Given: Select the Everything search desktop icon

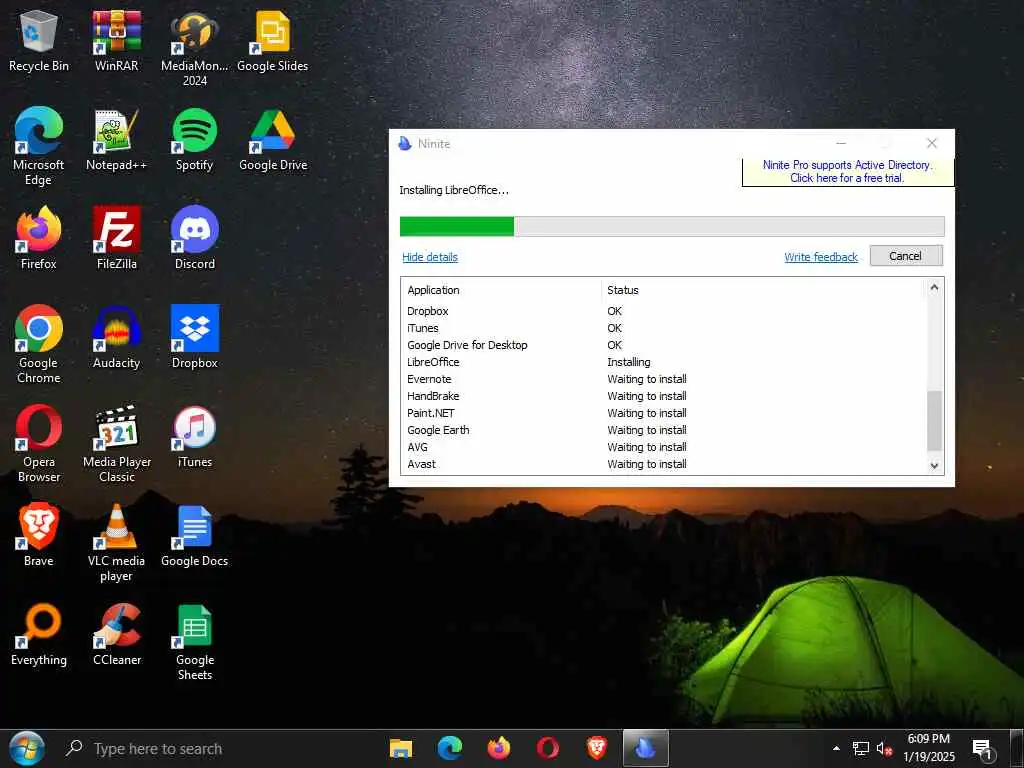Looking at the screenshot, I should pyautogui.click(x=39, y=635).
